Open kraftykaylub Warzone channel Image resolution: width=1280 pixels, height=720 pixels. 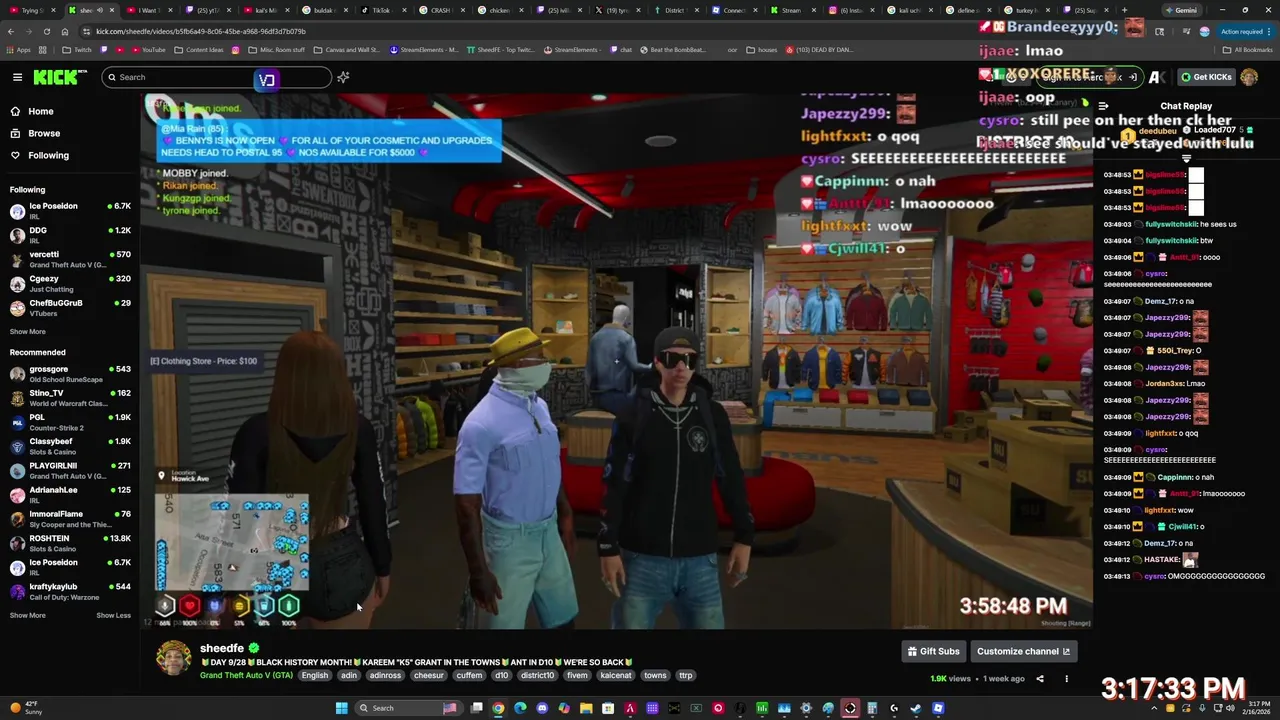[x=70, y=591]
